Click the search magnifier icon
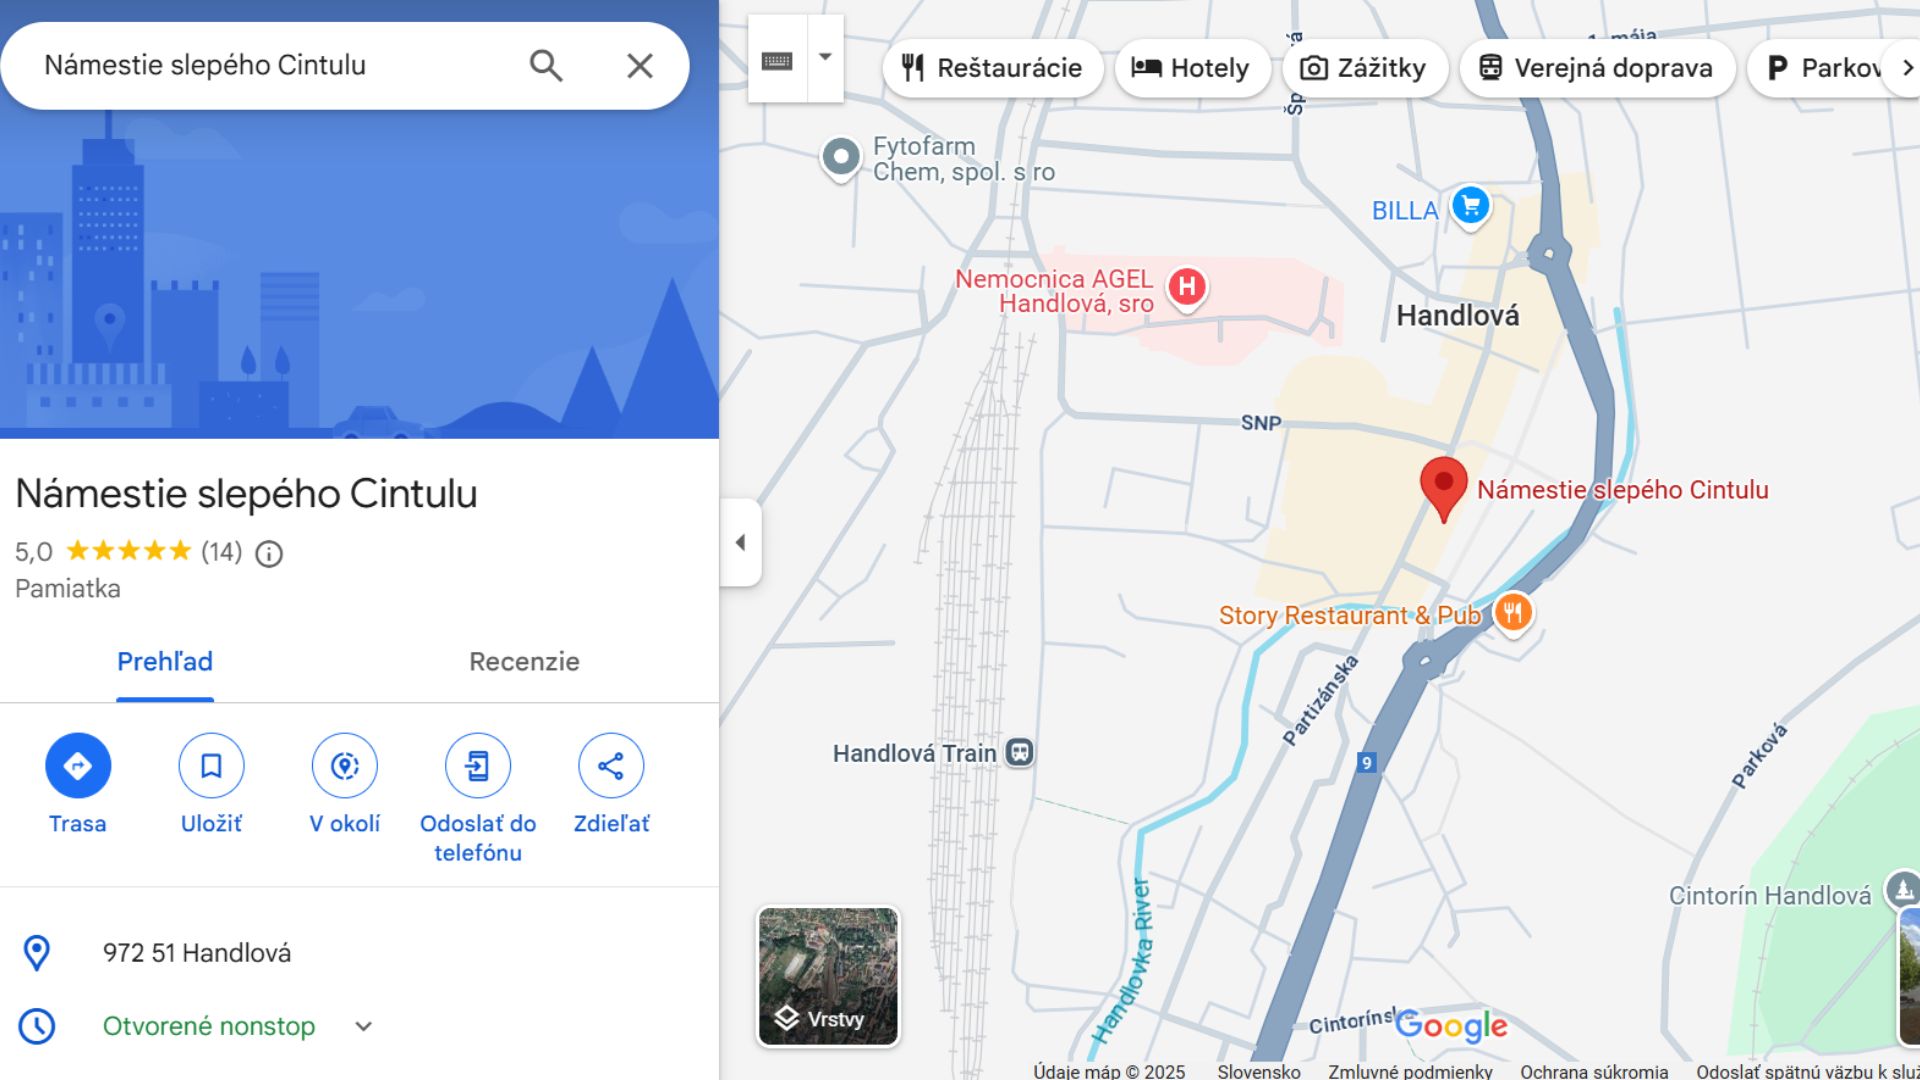 point(546,66)
